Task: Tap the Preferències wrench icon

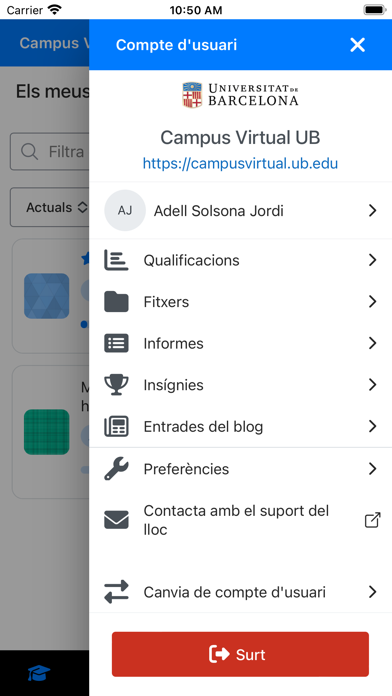Action: 116,469
